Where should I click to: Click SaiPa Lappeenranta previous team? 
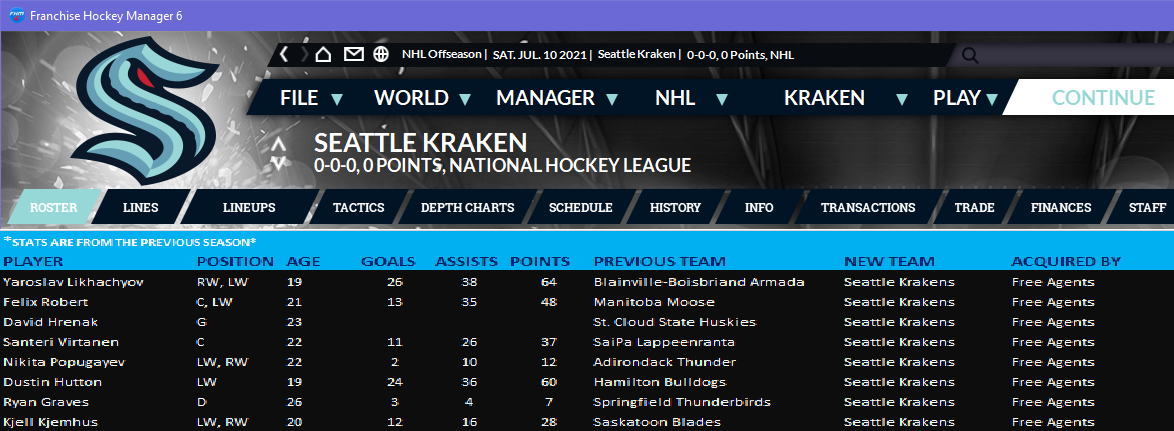point(664,342)
